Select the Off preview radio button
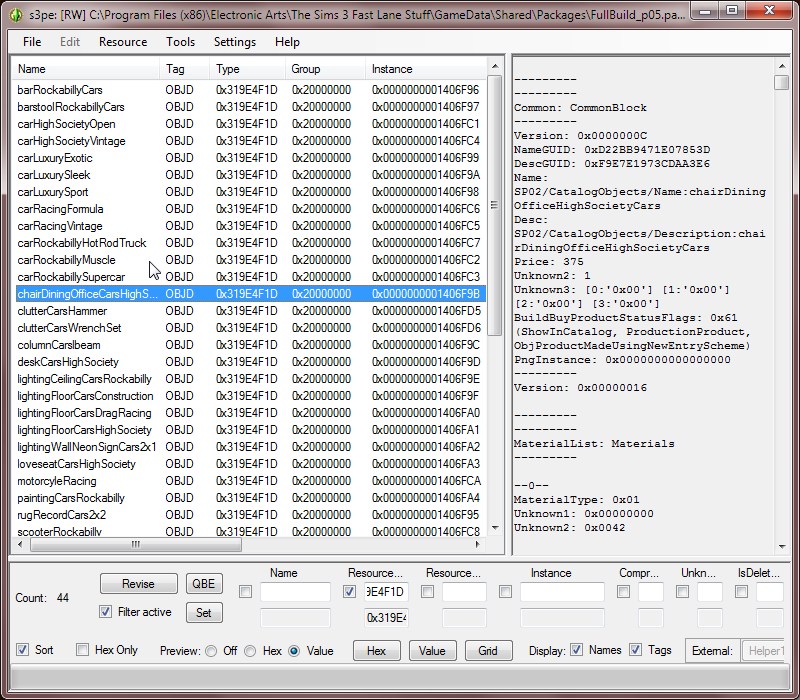 click(x=211, y=651)
